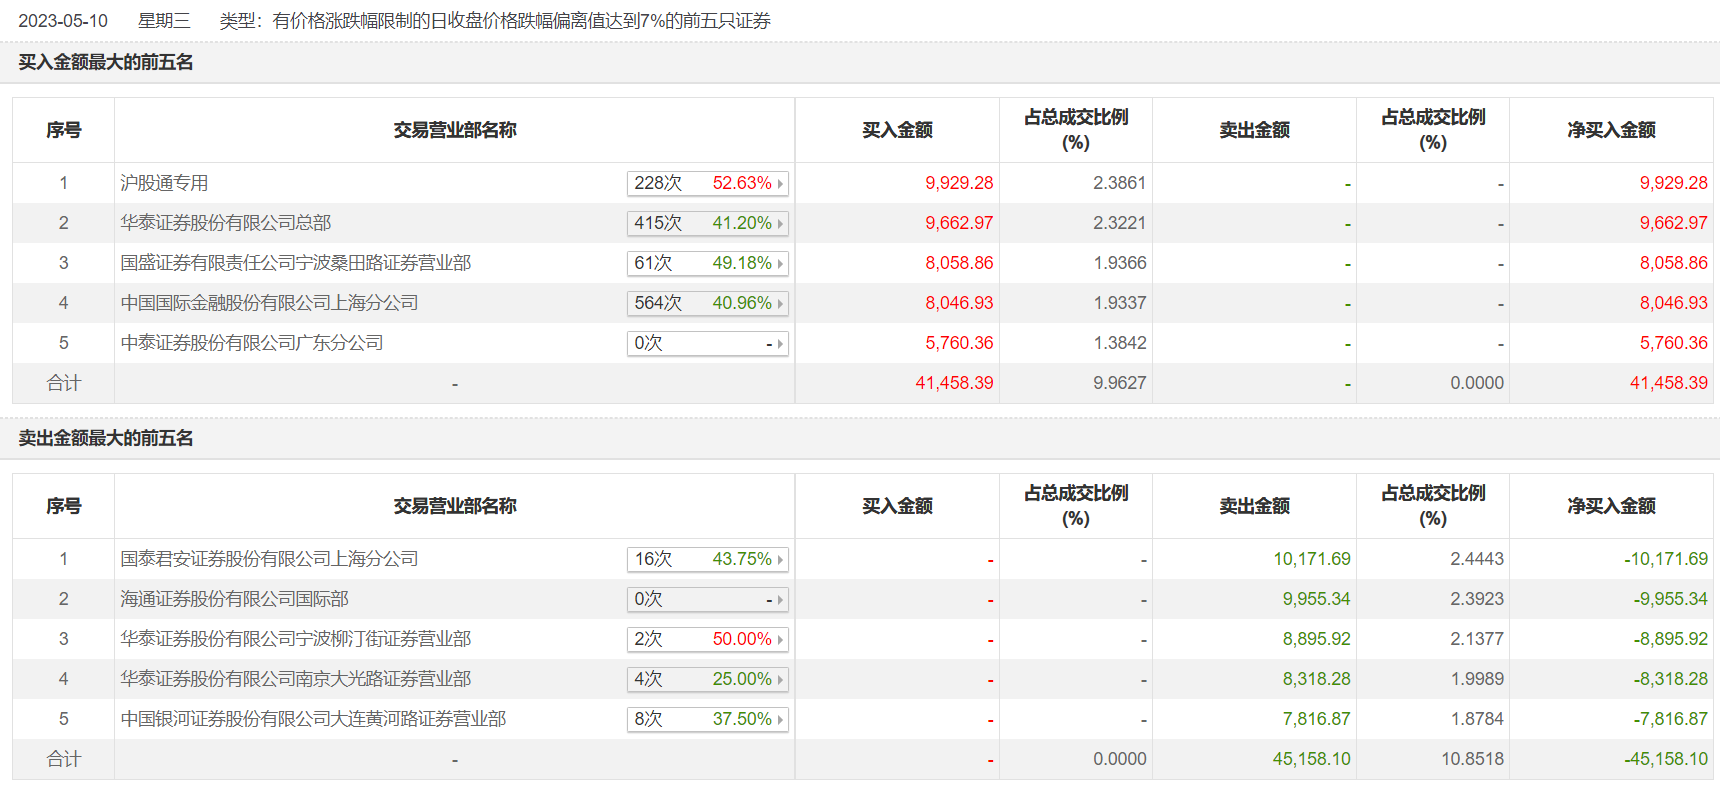The height and width of the screenshot is (785, 1720).
Task: Open 中国国际金融股份有限公司上海分公司 link
Action: (269, 303)
